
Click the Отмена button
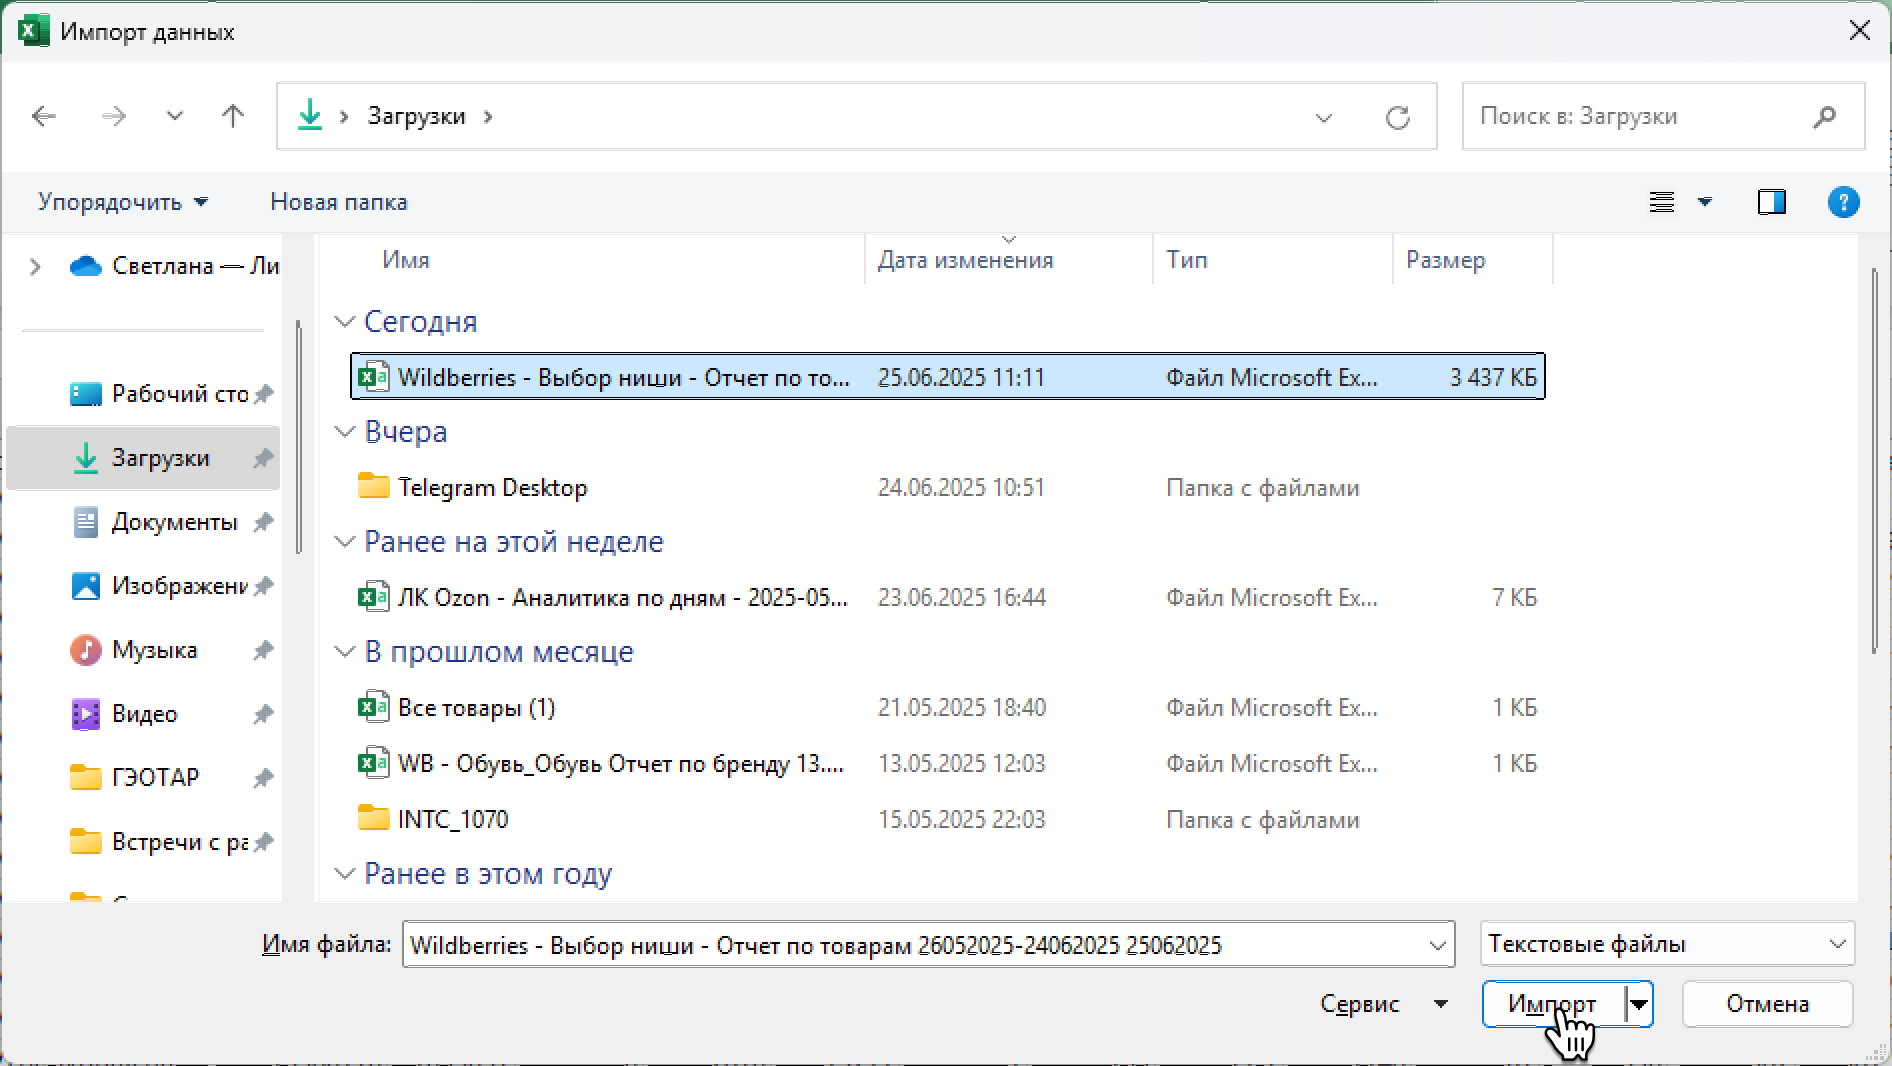pyautogui.click(x=1767, y=1004)
